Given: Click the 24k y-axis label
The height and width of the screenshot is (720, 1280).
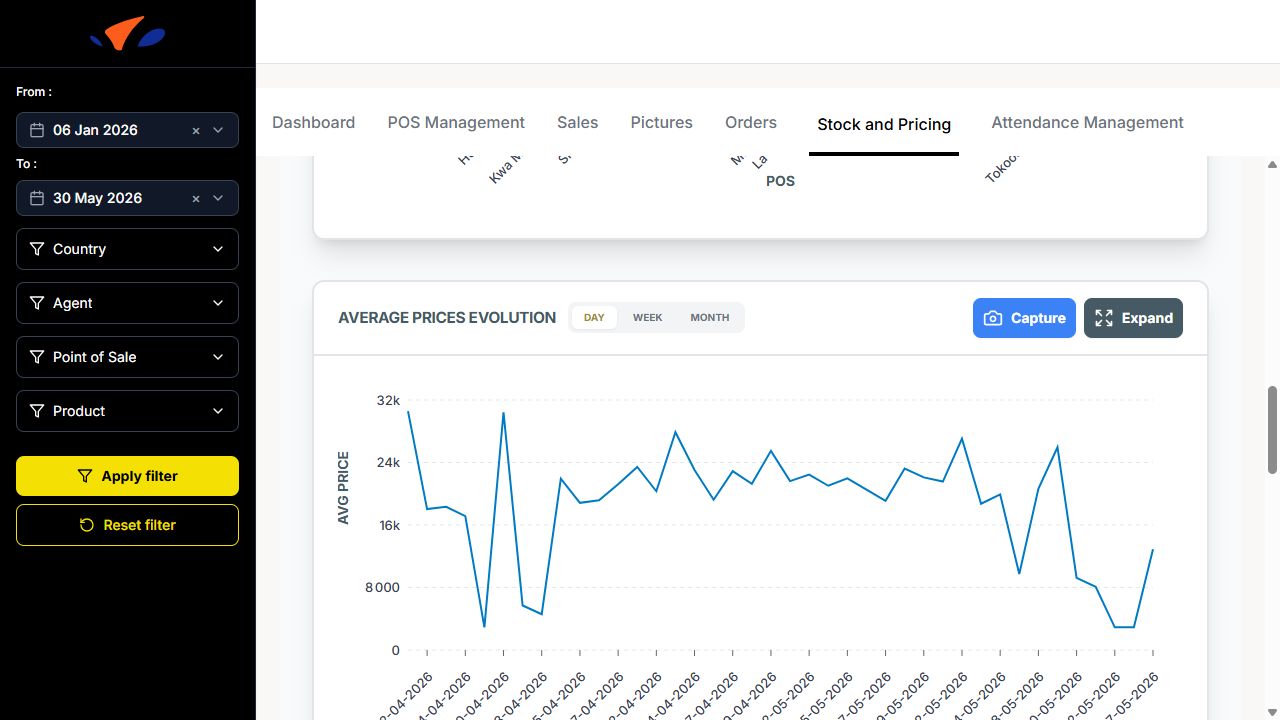Looking at the screenshot, I should point(388,463).
